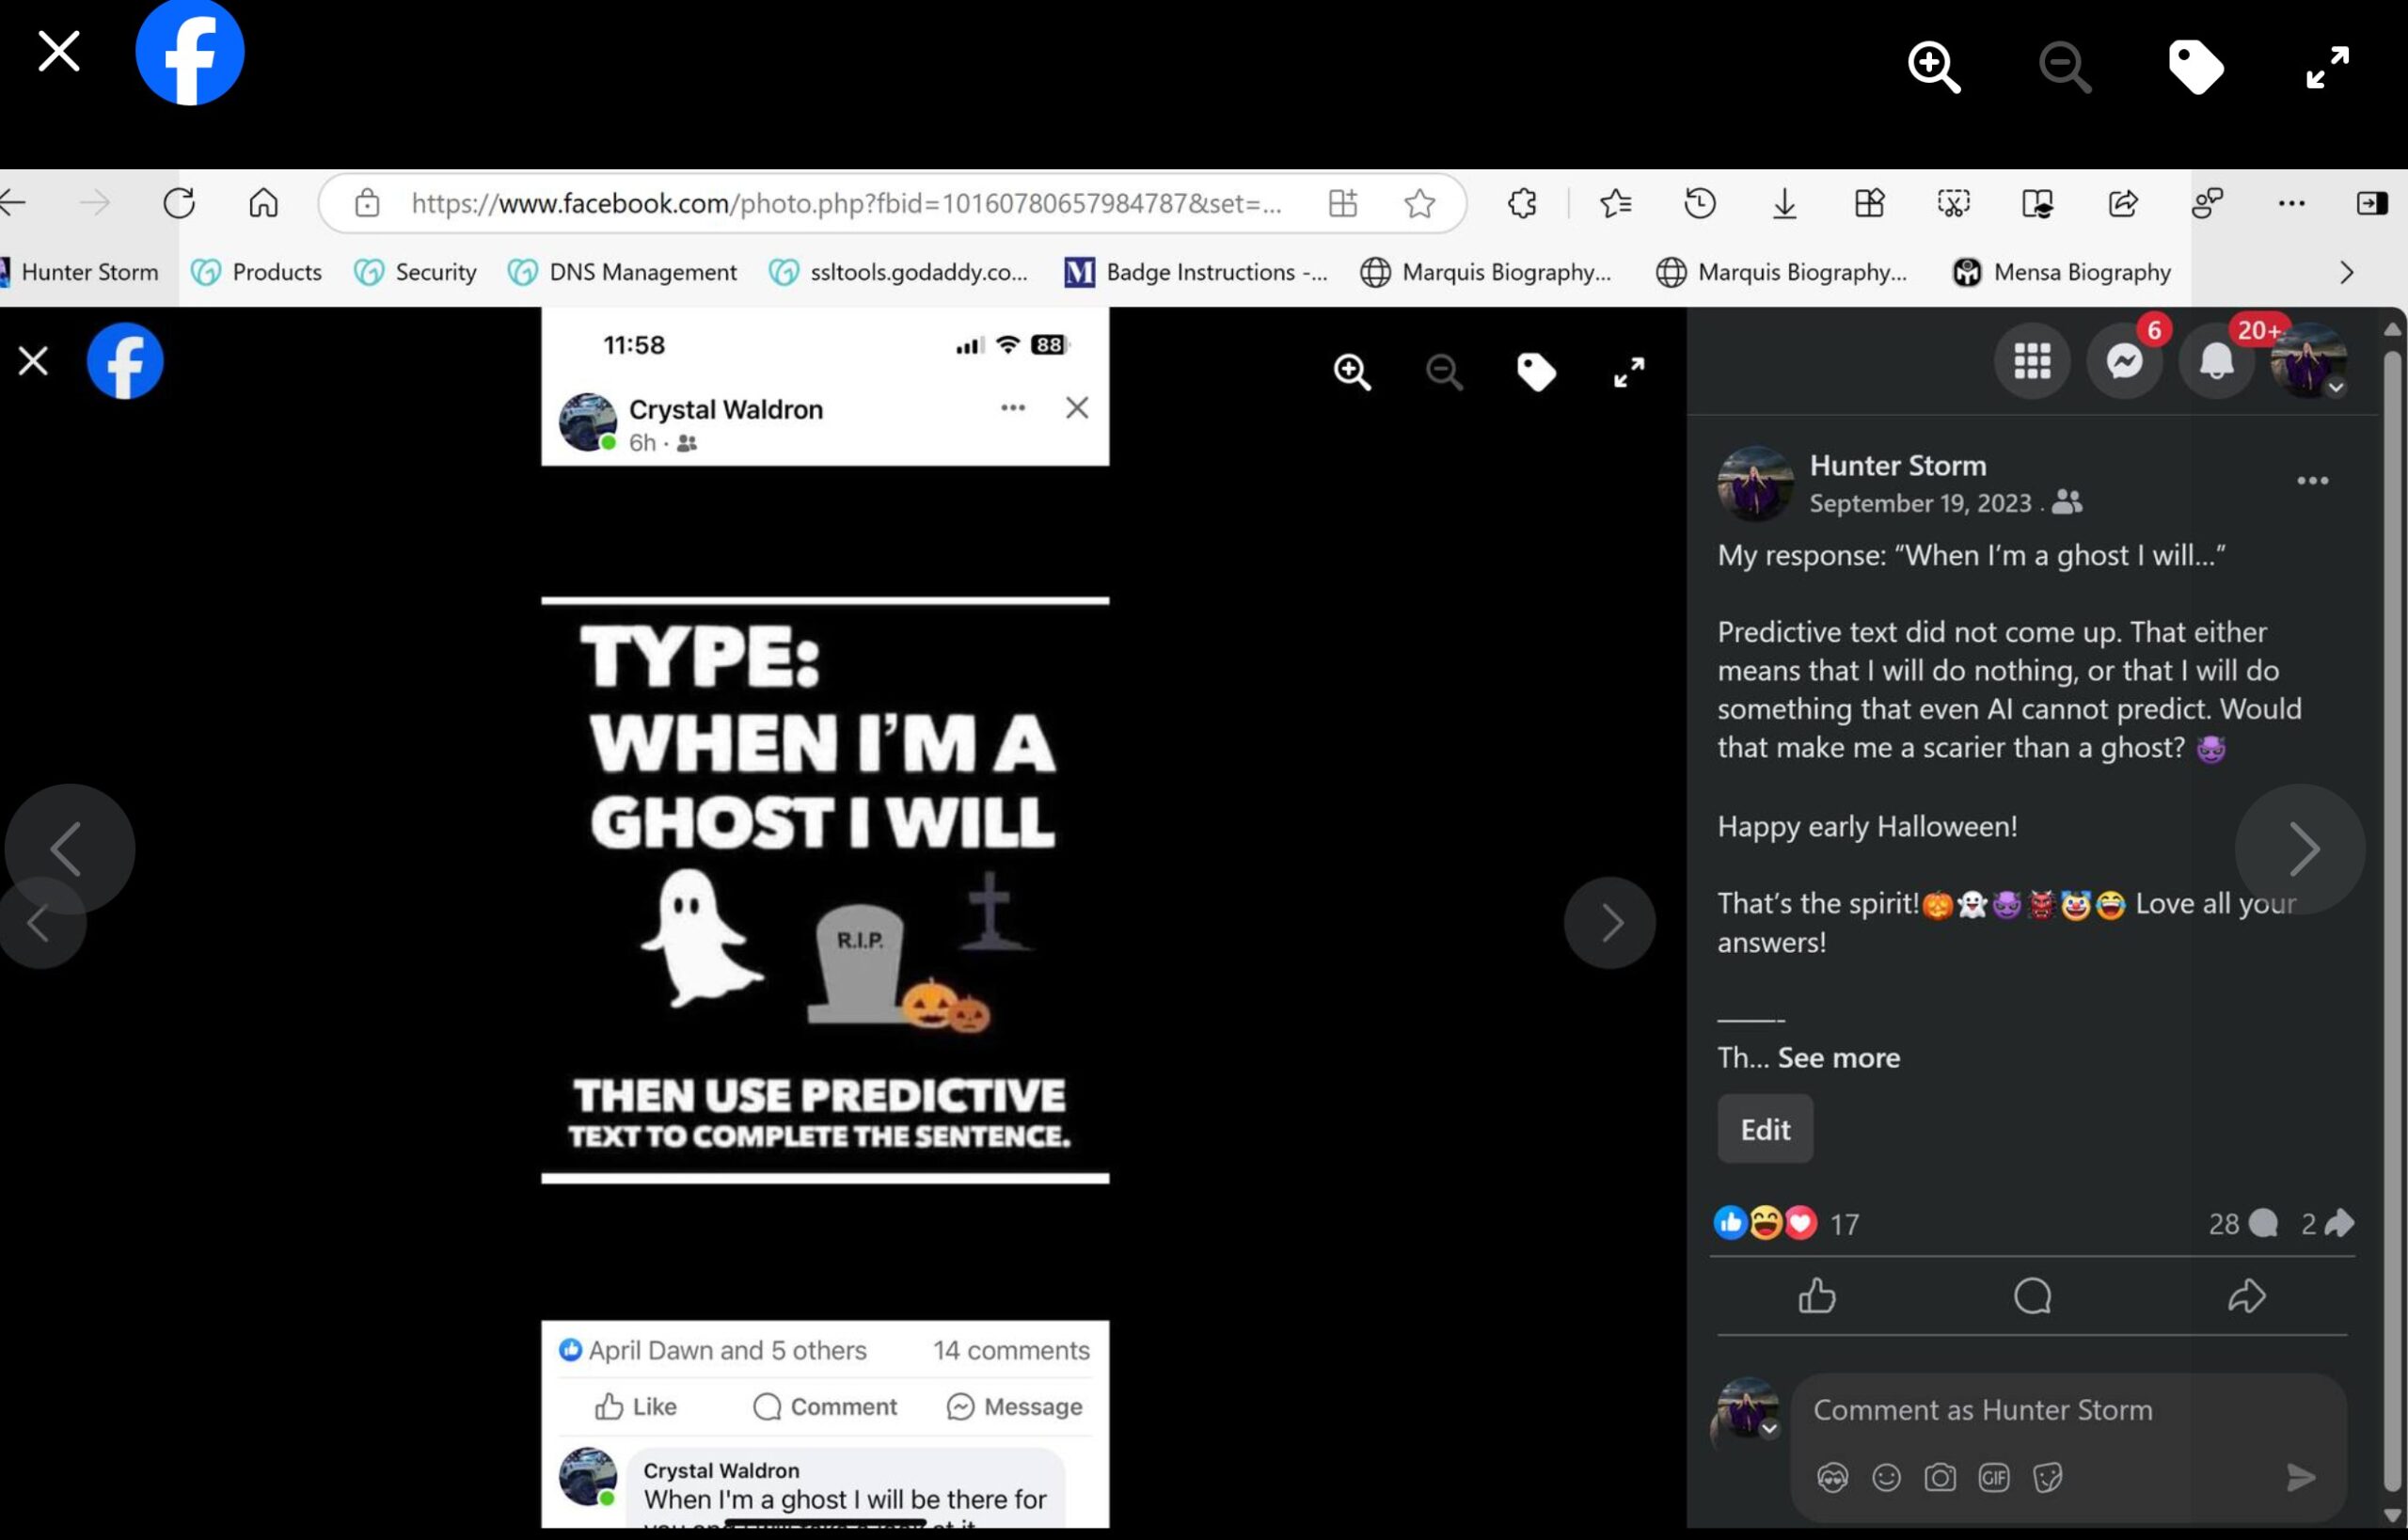Open Facebook apps grid menu
2408x1540 pixels.
pyautogui.click(x=2031, y=361)
